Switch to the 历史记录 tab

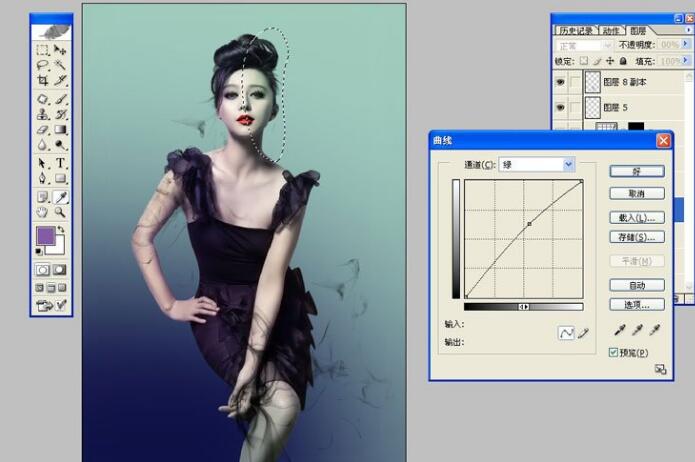(575, 31)
